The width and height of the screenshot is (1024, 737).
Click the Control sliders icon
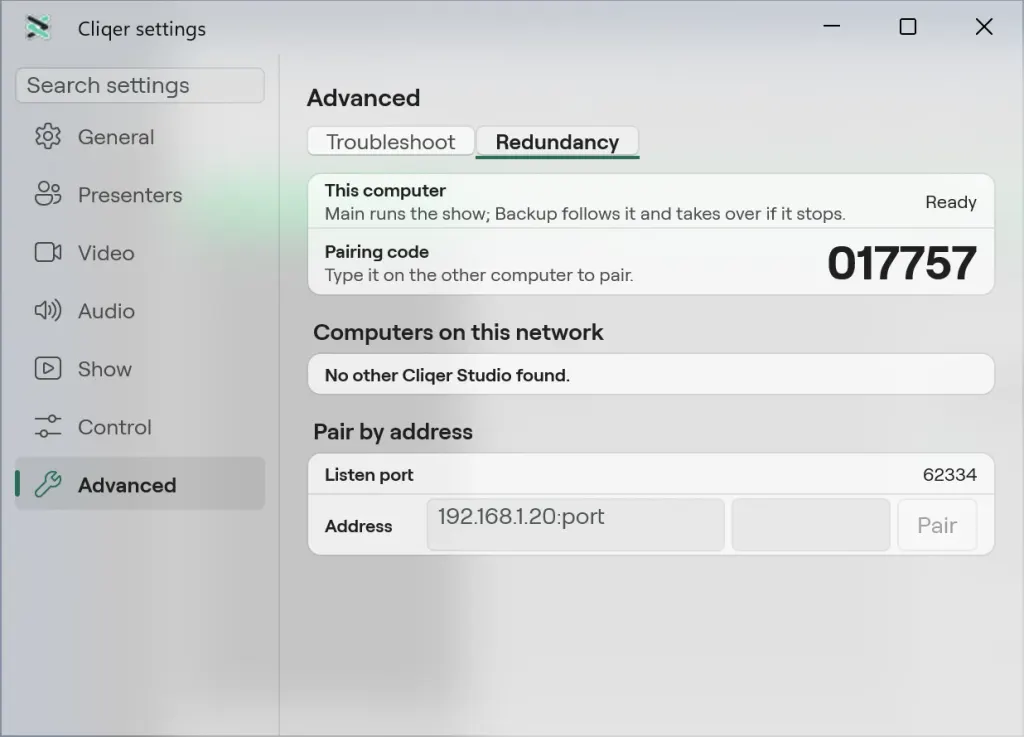(48, 427)
